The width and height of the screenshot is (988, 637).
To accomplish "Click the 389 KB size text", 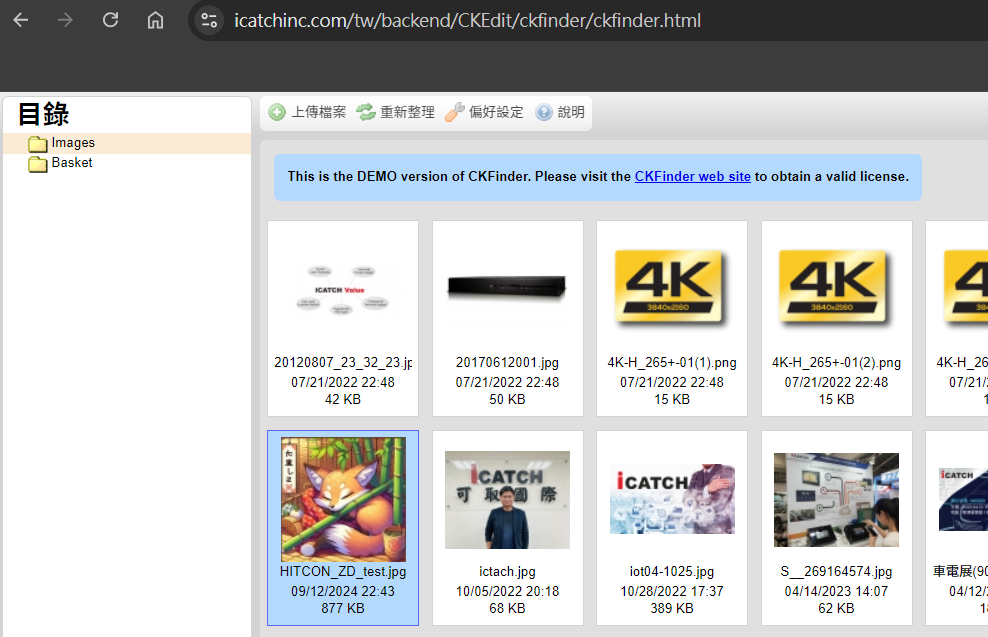I will [x=672, y=608].
